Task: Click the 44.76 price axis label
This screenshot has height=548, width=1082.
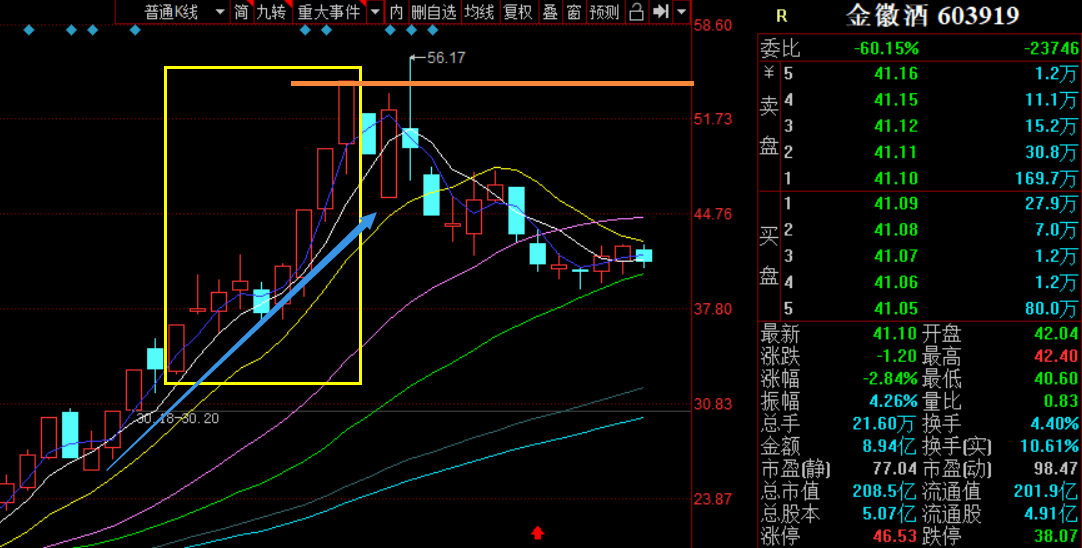Action: coord(714,214)
